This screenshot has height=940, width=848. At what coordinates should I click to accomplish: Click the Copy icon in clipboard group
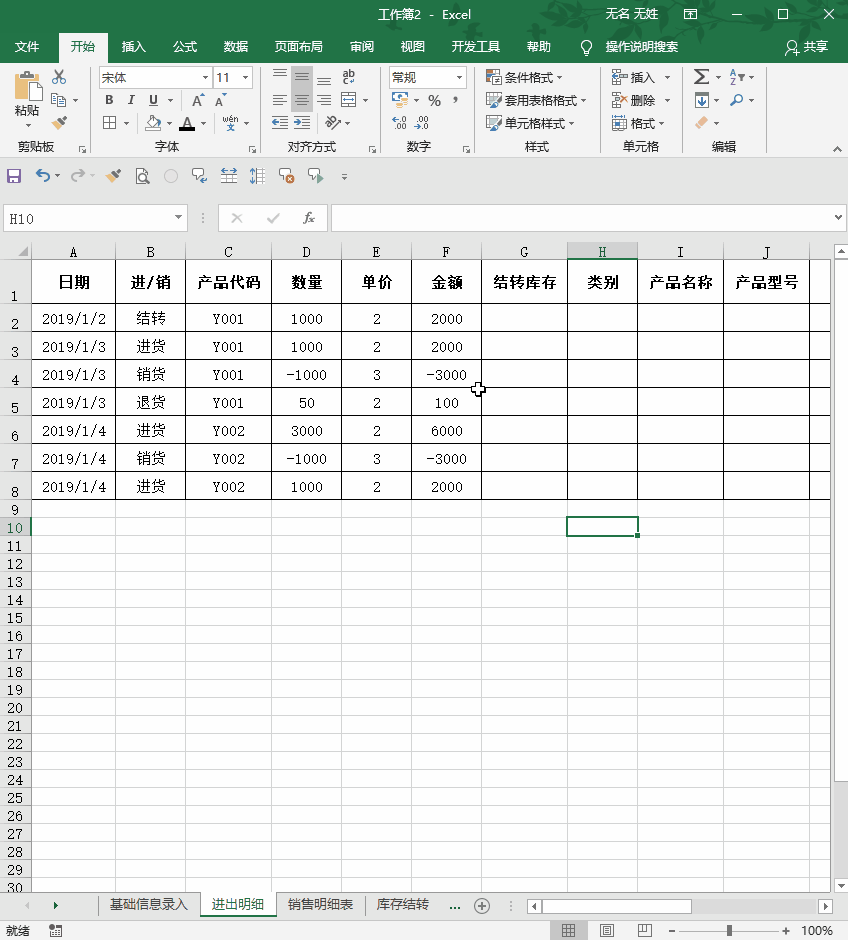point(58,100)
